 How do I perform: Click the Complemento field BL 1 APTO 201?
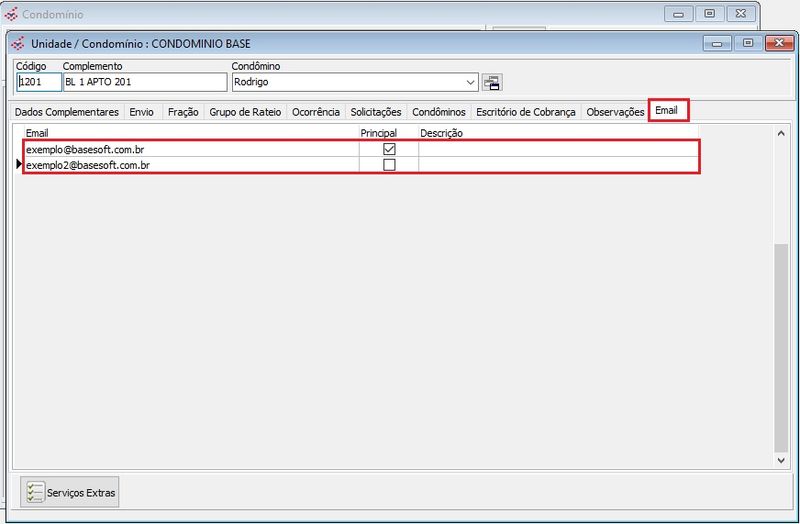point(145,82)
